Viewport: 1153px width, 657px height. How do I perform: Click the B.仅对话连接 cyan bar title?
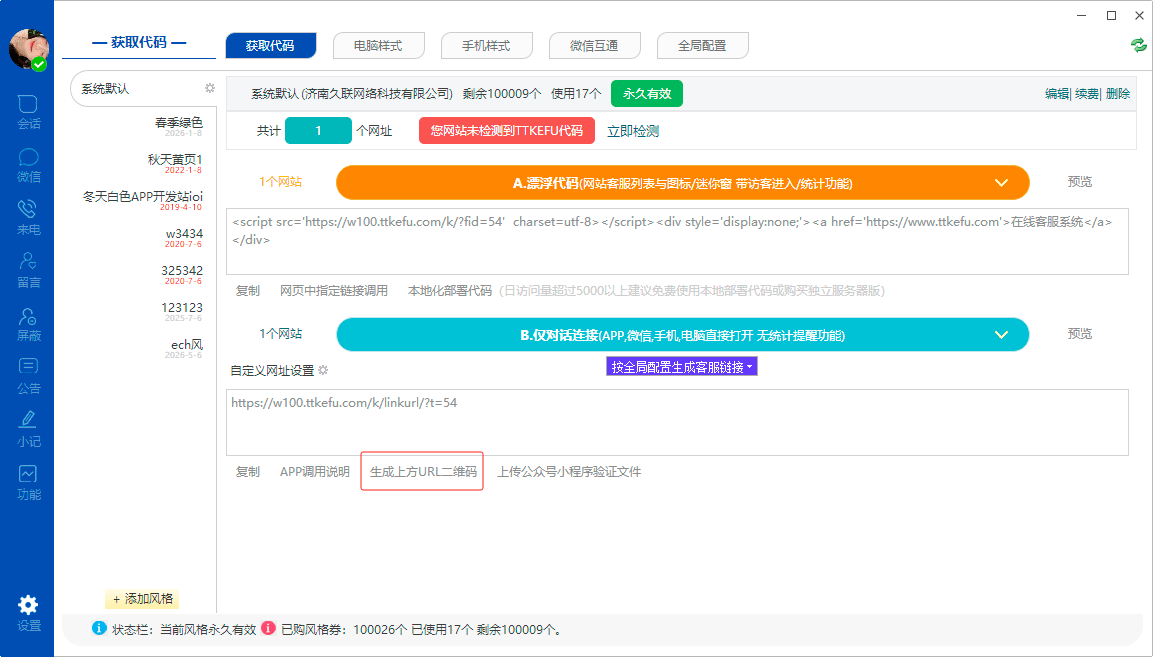click(682, 335)
